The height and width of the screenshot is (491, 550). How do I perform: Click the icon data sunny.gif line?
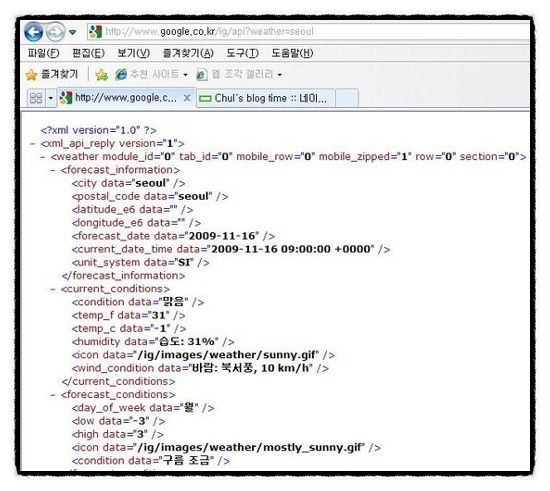(203, 355)
